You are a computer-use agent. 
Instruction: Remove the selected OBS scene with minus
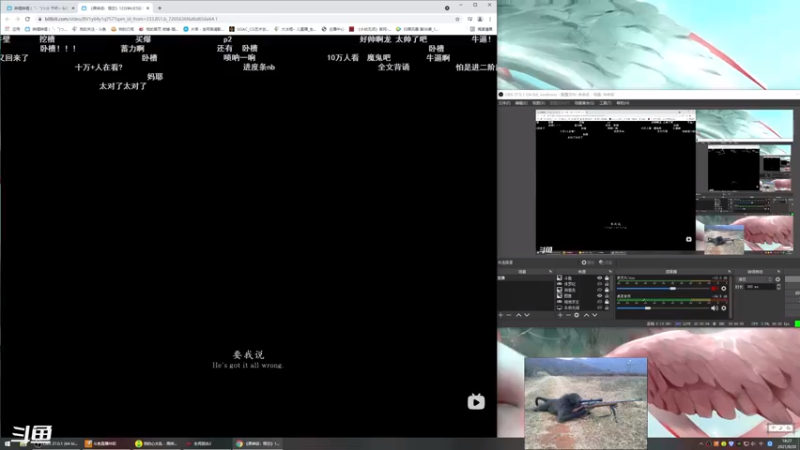pyautogui.click(x=509, y=315)
